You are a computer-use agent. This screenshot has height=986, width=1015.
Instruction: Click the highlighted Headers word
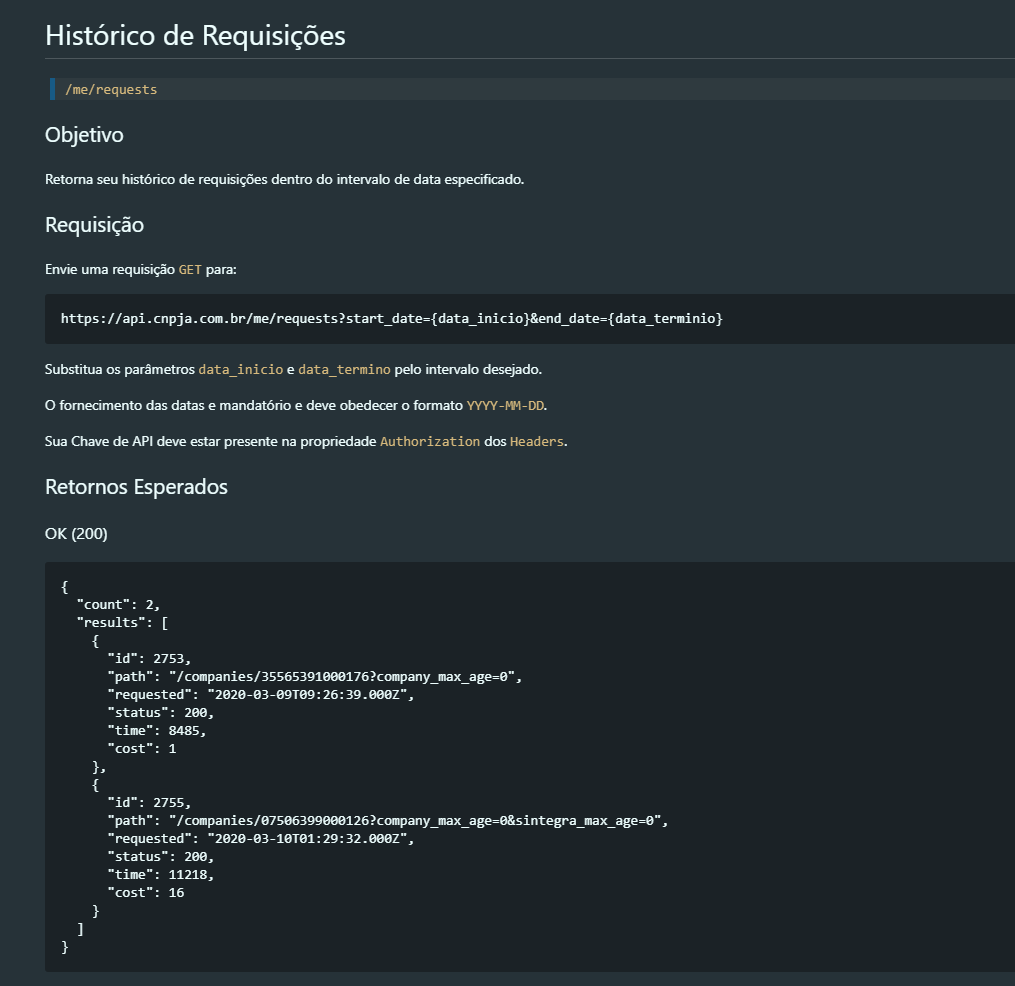tap(537, 442)
